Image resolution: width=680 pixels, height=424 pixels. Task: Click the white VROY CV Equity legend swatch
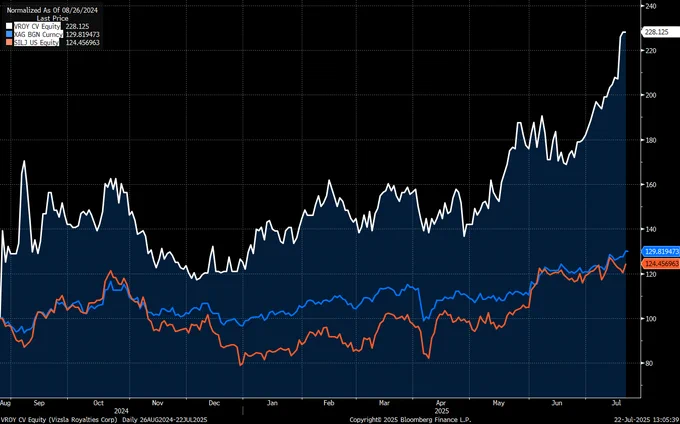click(9, 26)
